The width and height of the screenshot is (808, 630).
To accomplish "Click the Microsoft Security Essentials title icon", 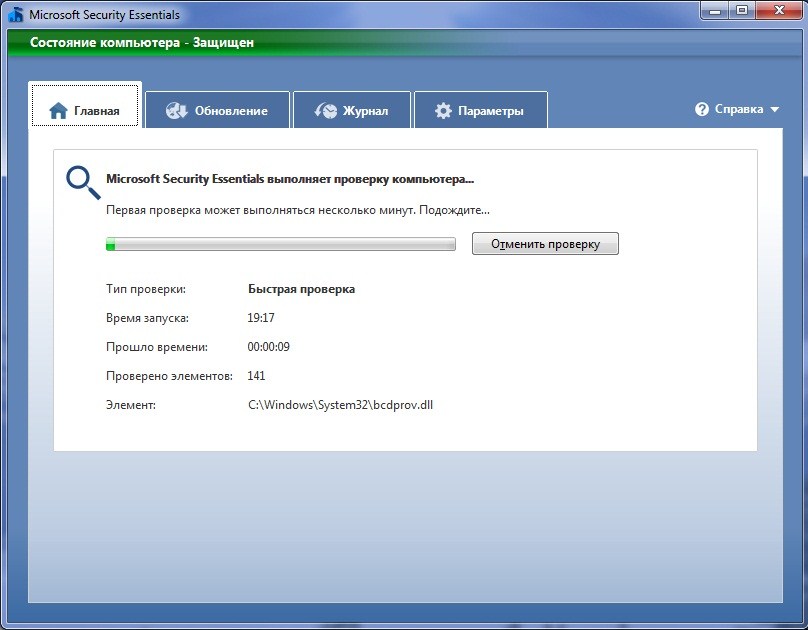I will [15, 14].
